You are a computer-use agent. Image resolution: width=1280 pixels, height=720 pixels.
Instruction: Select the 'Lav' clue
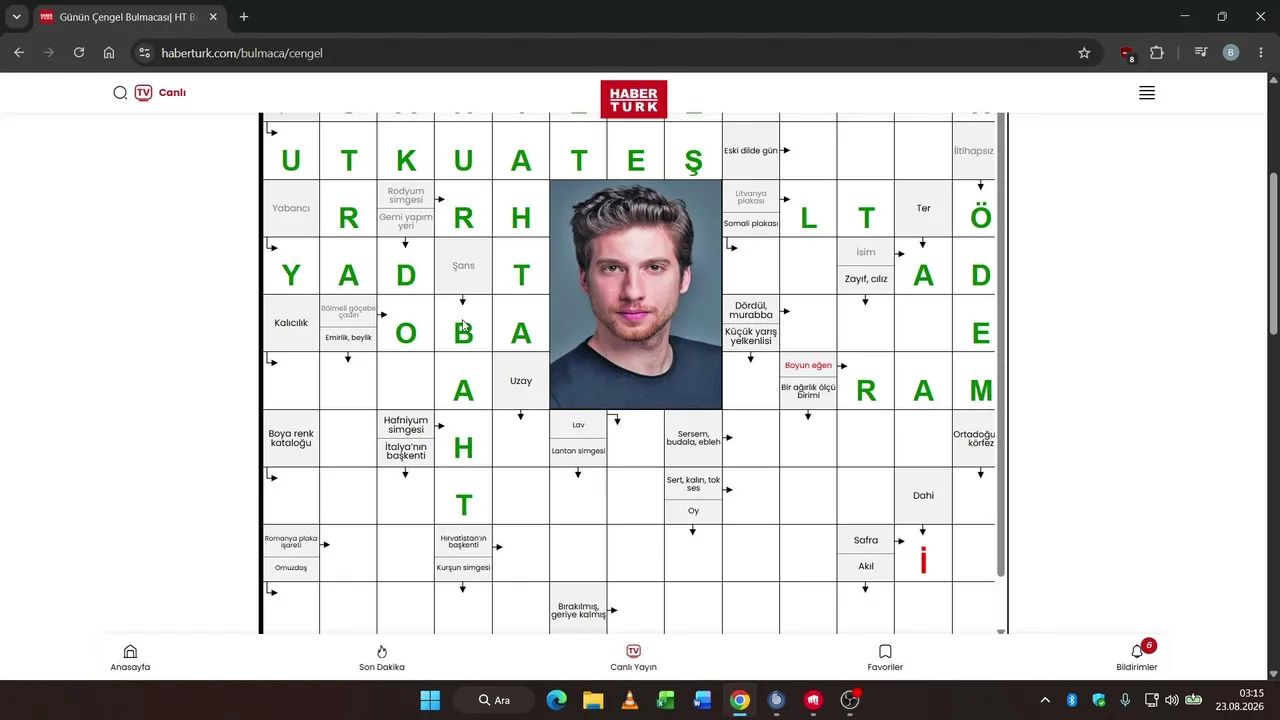click(578, 425)
